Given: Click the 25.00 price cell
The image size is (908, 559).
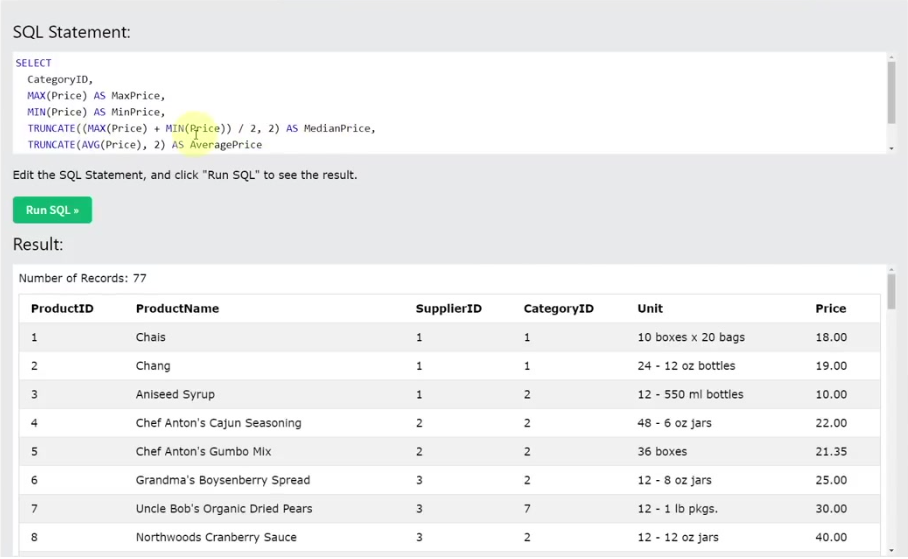Looking at the screenshot, I should point(831,480).
